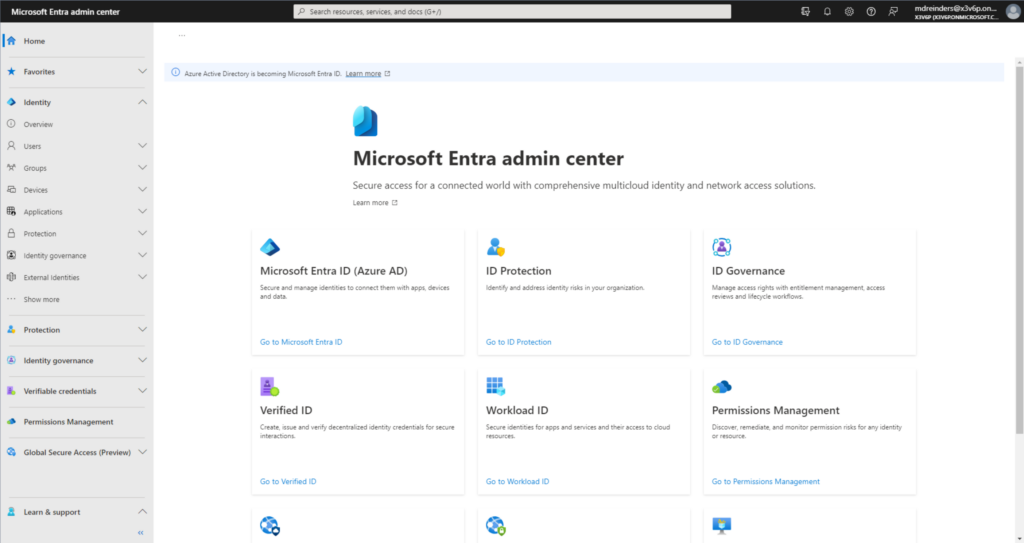Expand Protection chevron under Identity
Viewport: 1024px width, 543px height.
tap(142, 233)
